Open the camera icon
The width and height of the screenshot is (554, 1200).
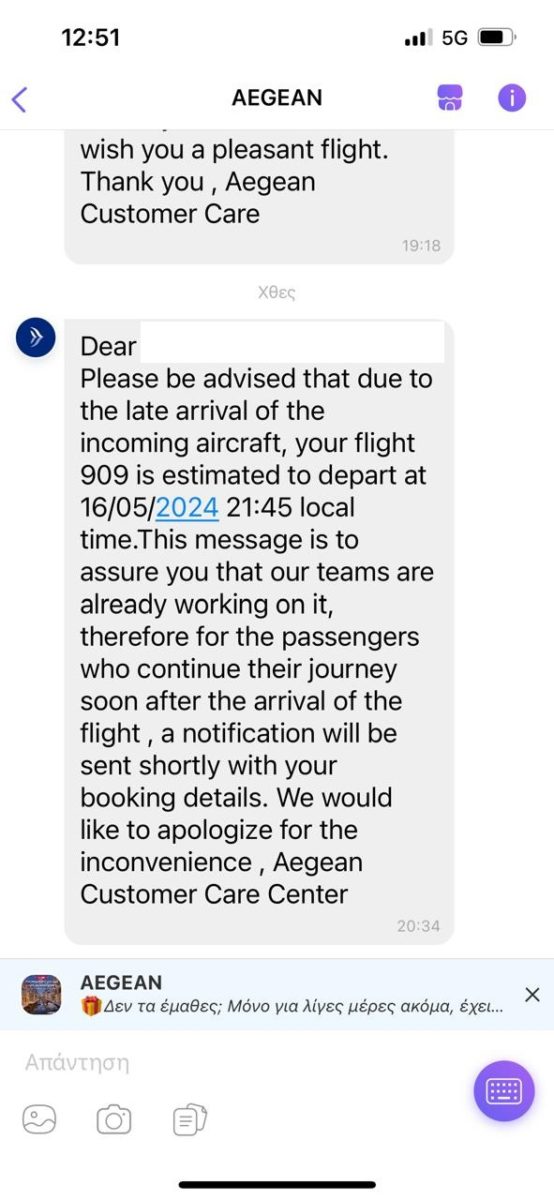(x=114, y=1120)
